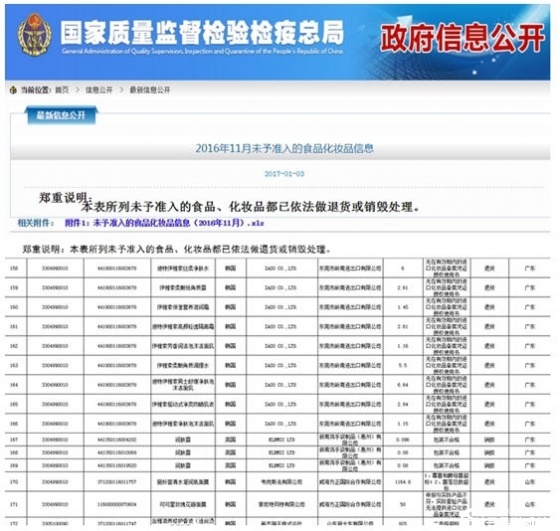
Task: Click 山东 port cell in row 170
Action: [530, 482]
